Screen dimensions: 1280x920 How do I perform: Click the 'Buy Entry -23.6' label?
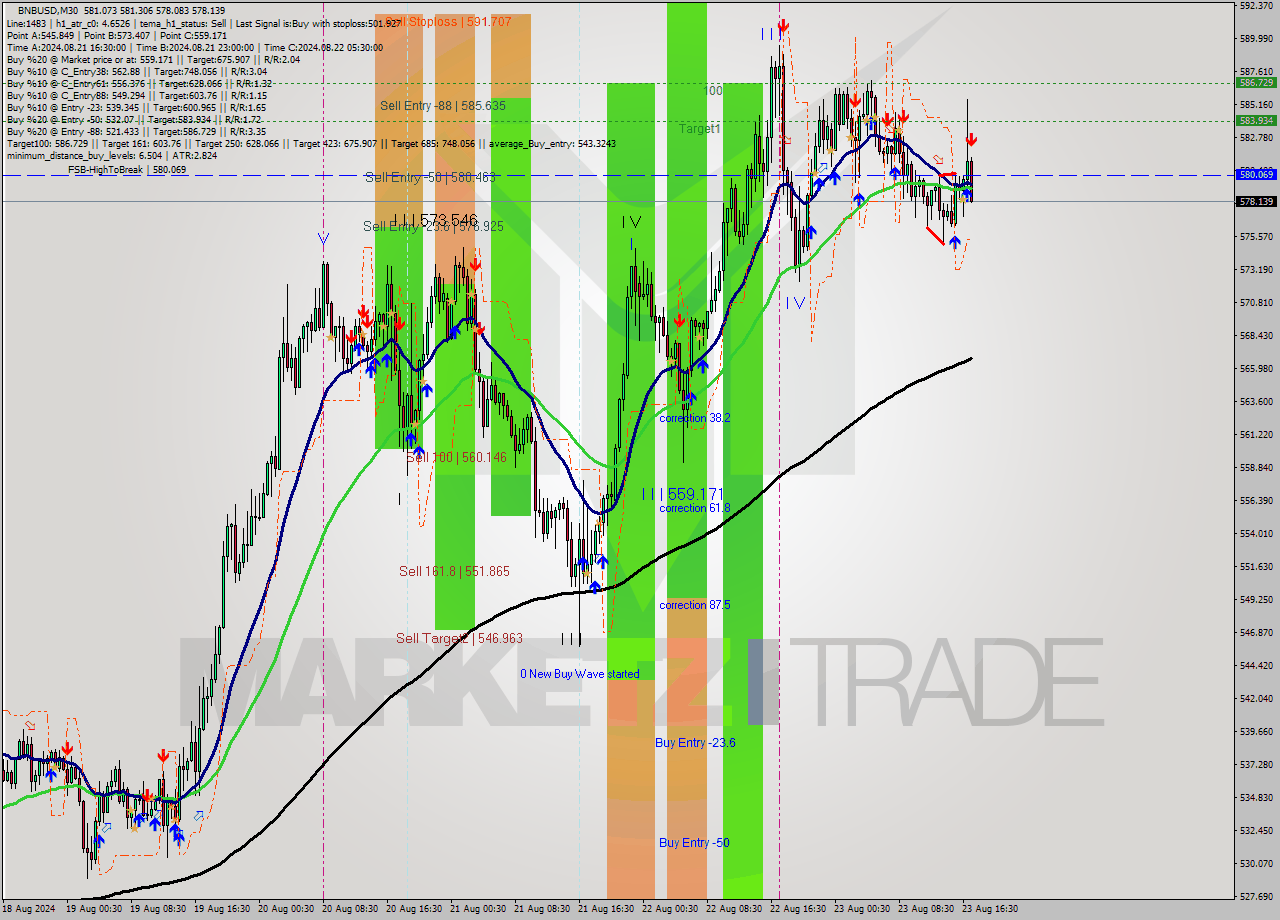tap(695, 742)
